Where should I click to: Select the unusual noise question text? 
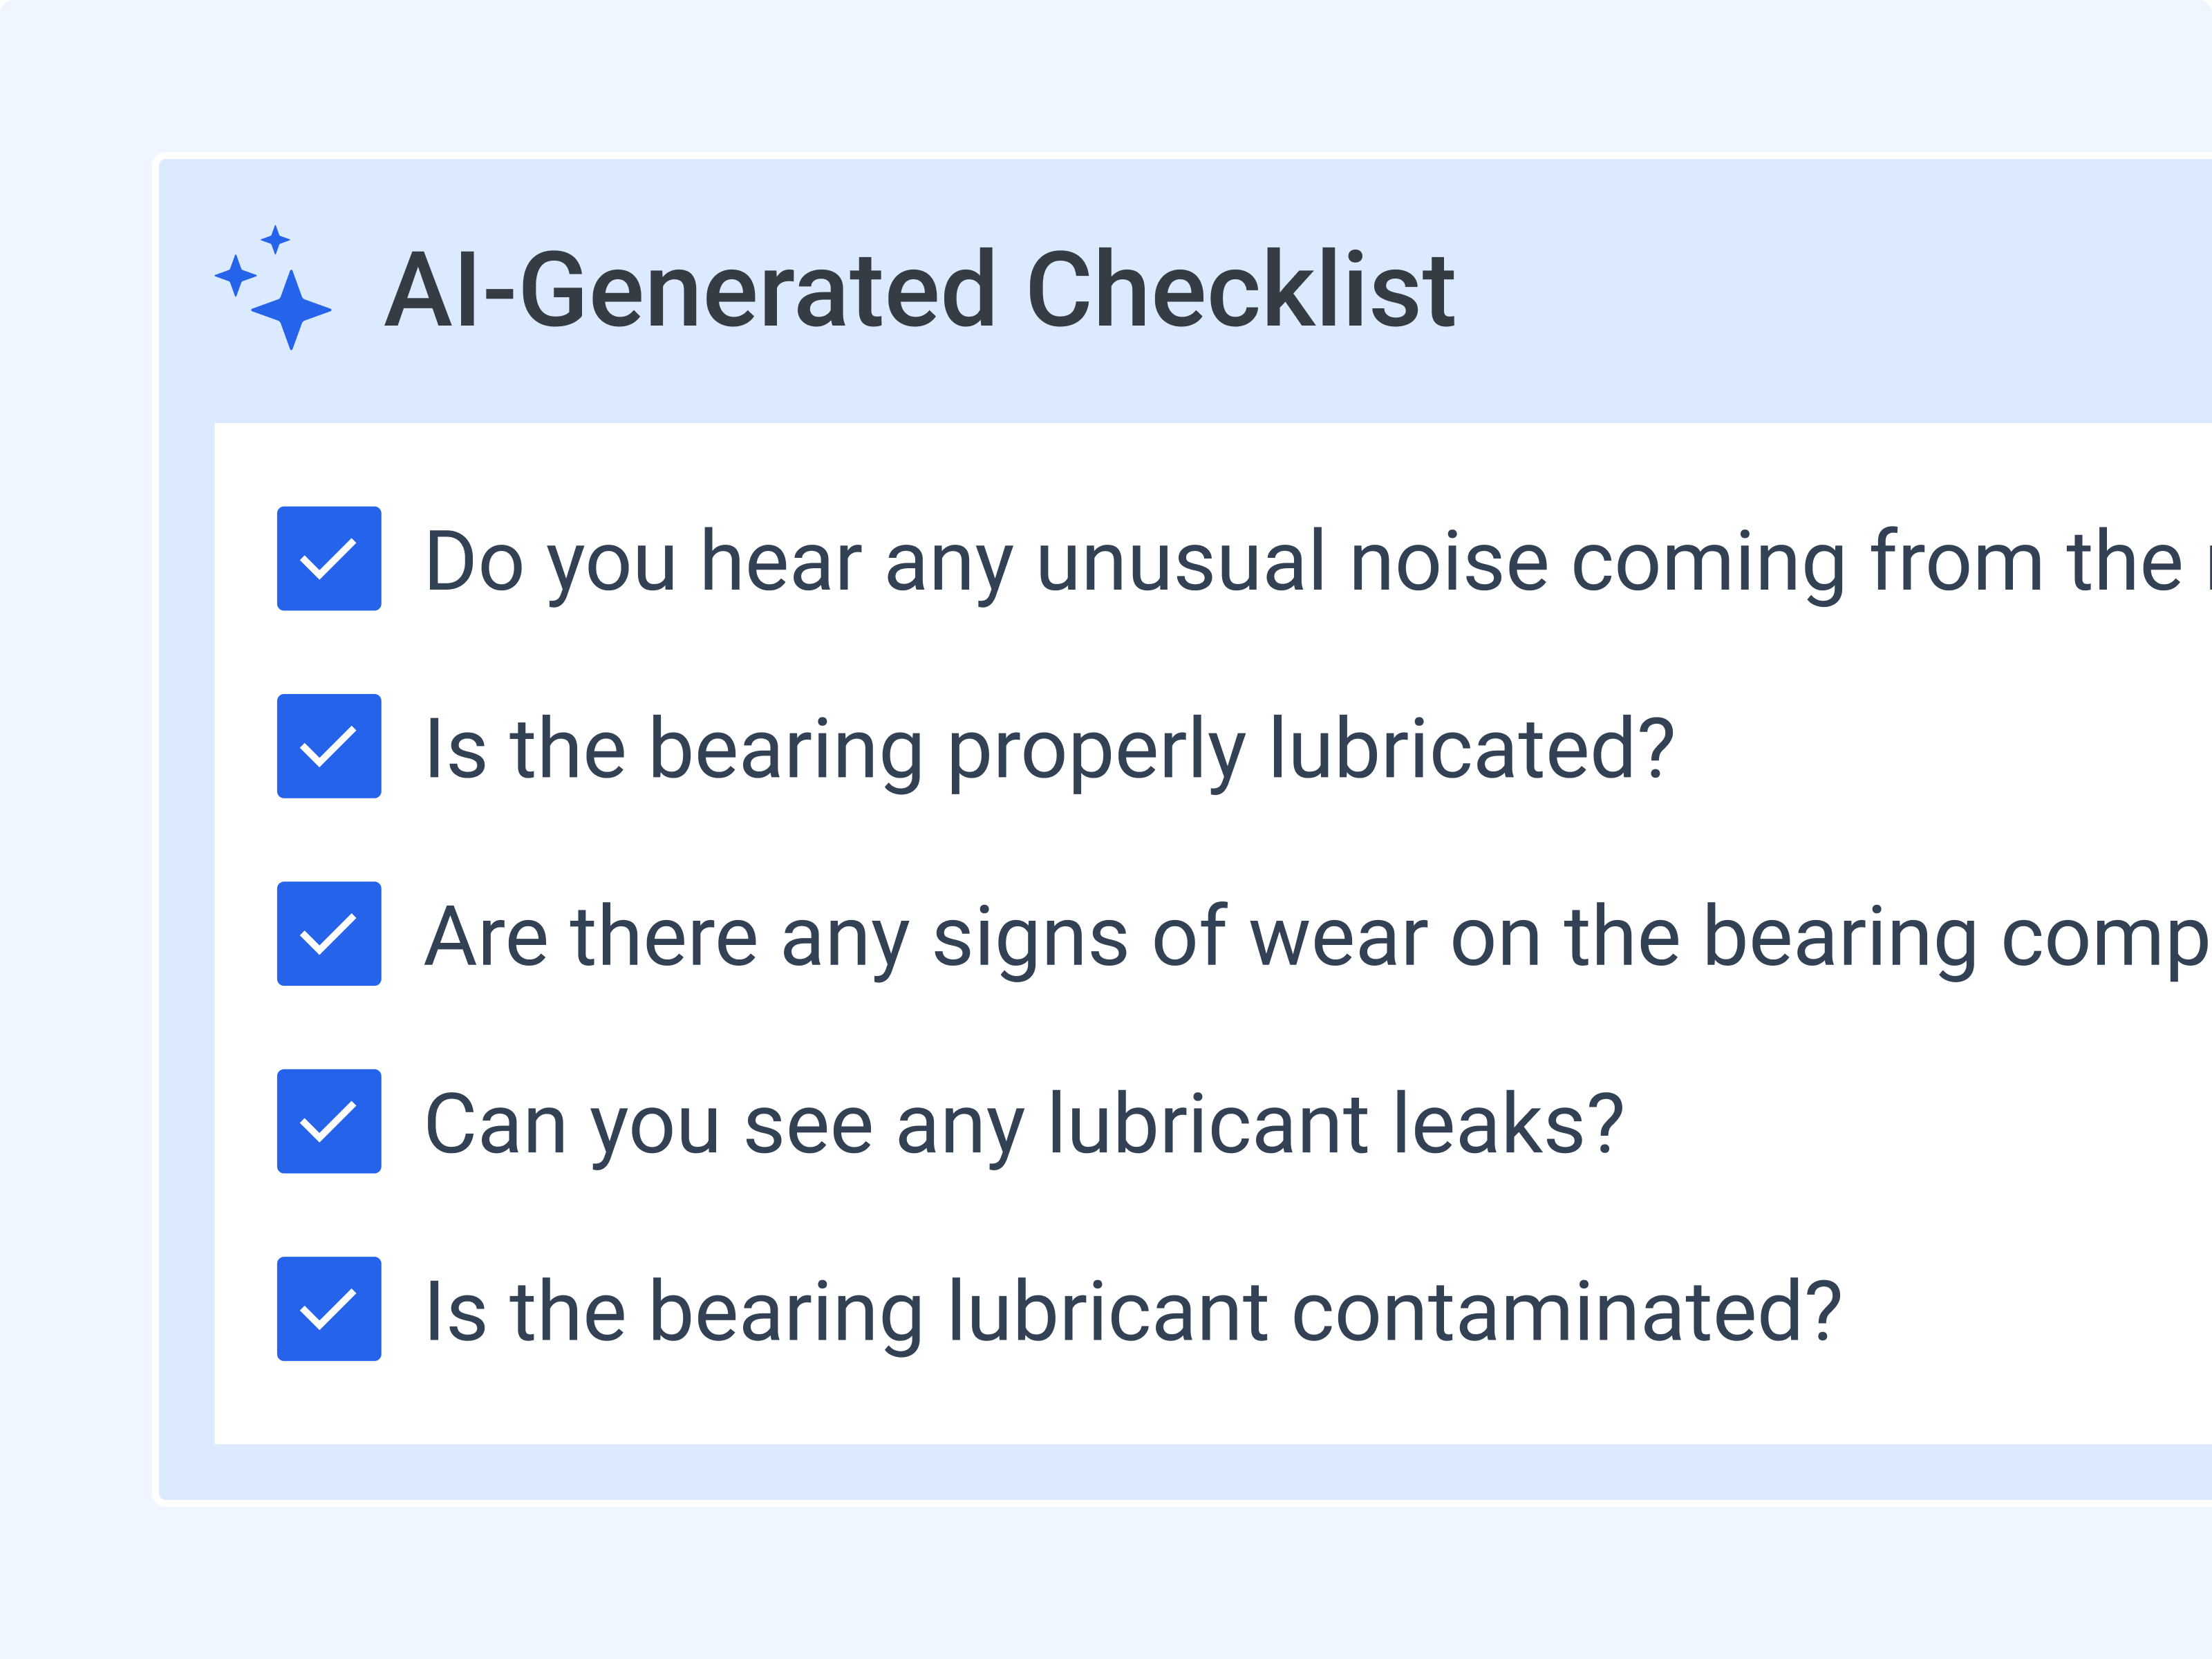[x=1200, y=560]
